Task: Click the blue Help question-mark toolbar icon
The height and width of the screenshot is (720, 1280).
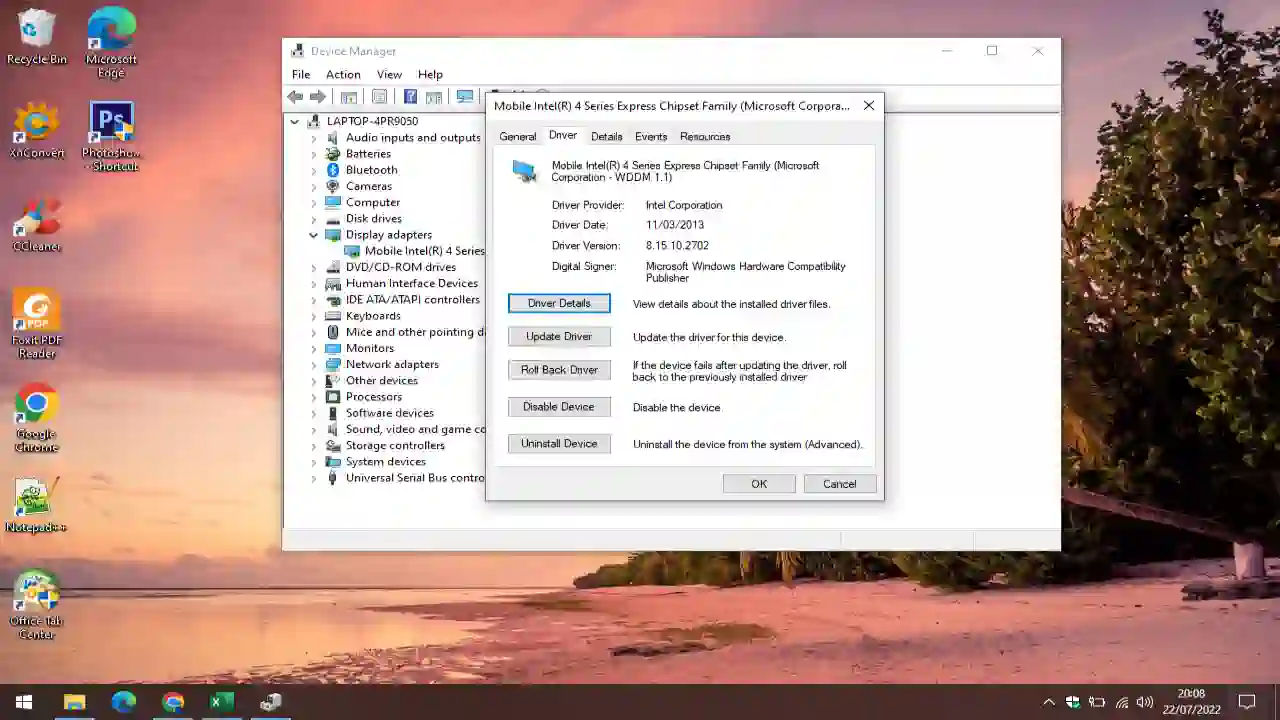Action: click(410, 97)
